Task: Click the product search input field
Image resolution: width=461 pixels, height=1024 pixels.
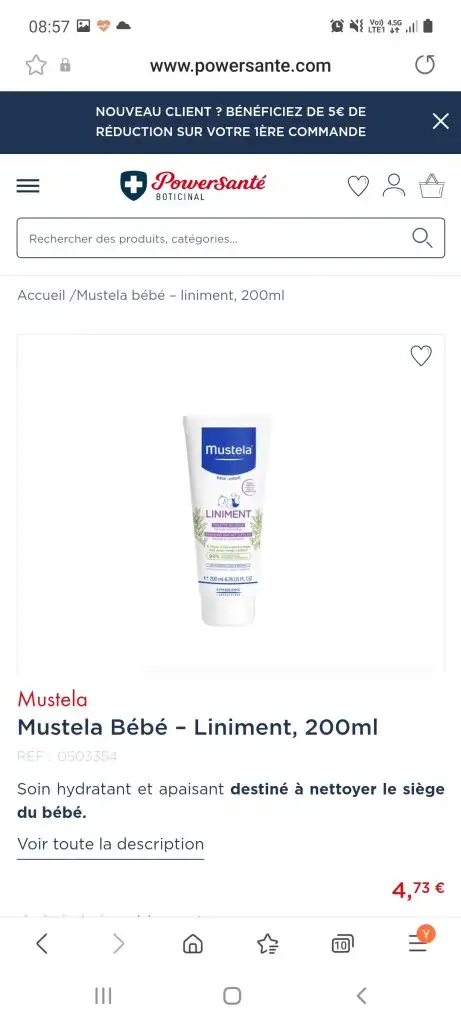Action: tap(230, 238)
